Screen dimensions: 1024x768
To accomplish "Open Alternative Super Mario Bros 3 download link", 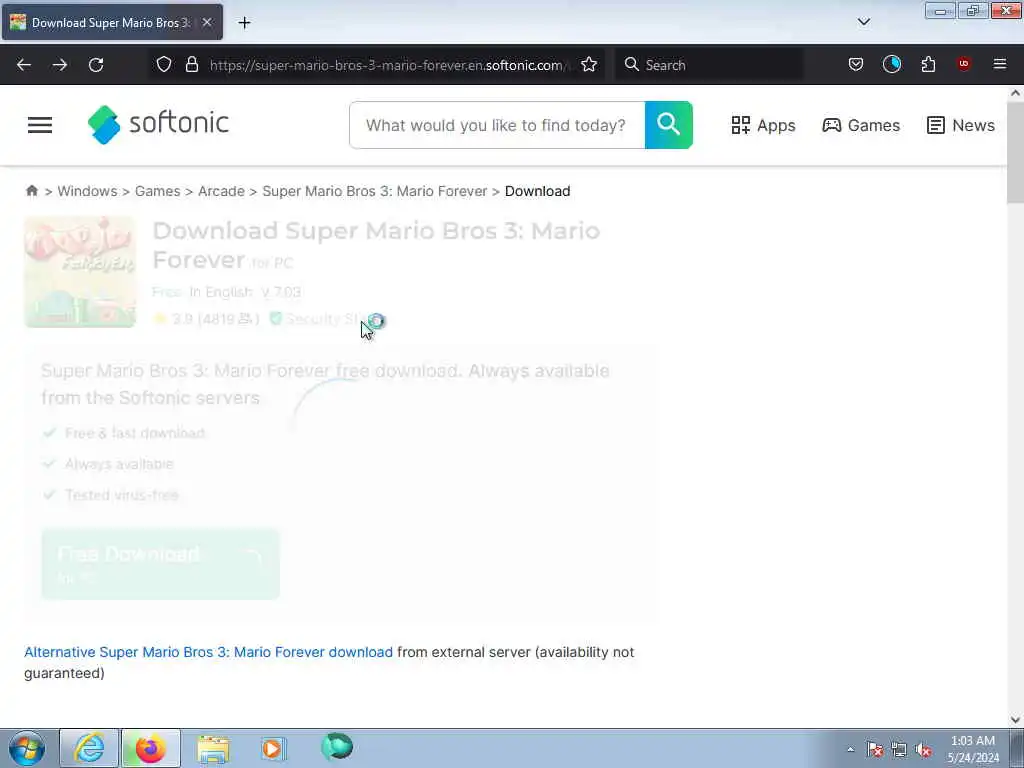I will (208, 652).
